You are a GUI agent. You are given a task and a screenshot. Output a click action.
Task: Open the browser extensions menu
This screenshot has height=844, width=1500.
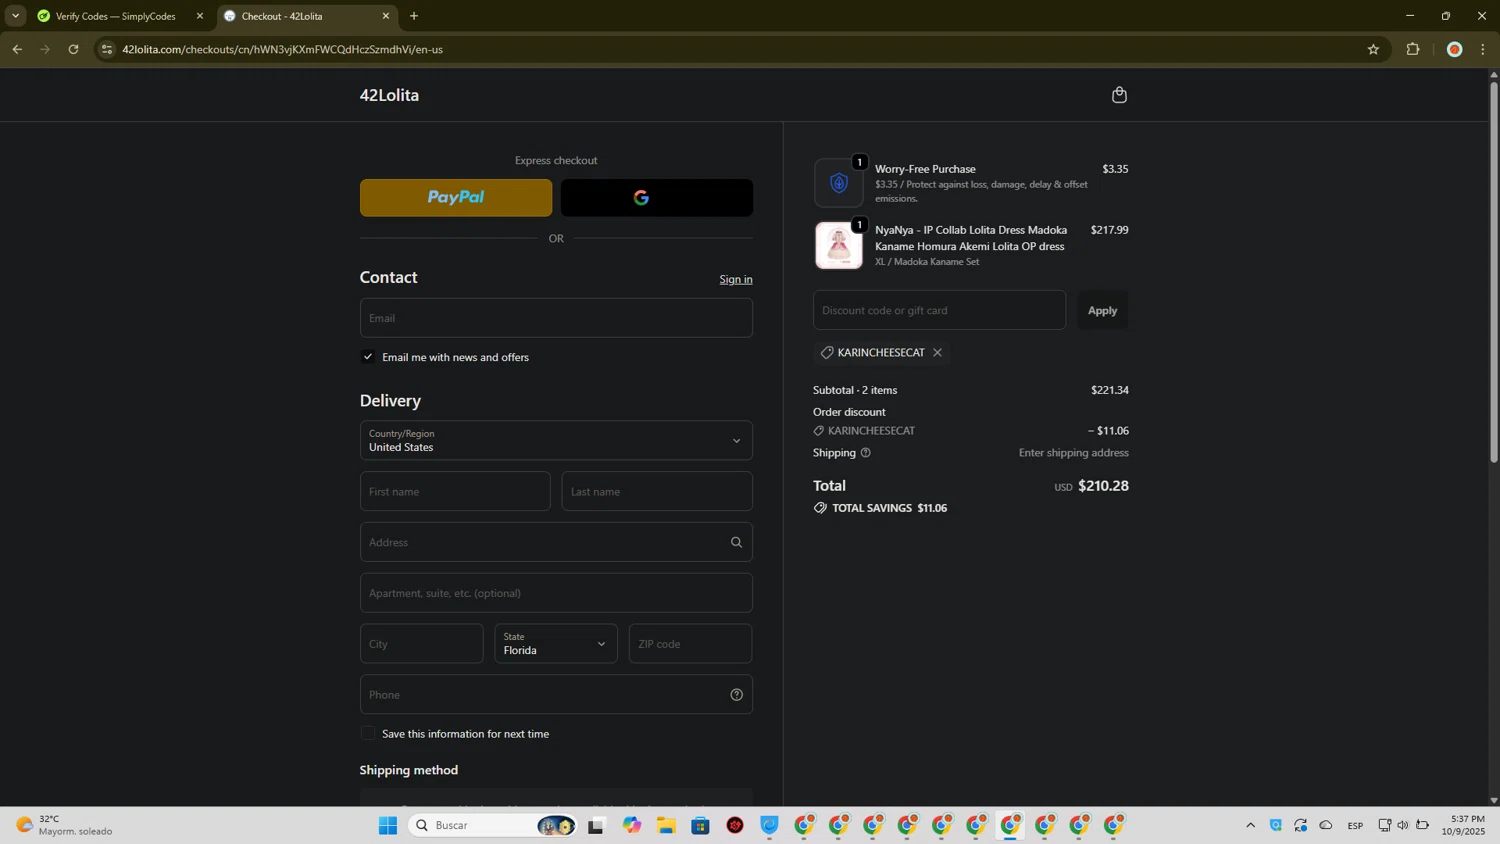1413,49
